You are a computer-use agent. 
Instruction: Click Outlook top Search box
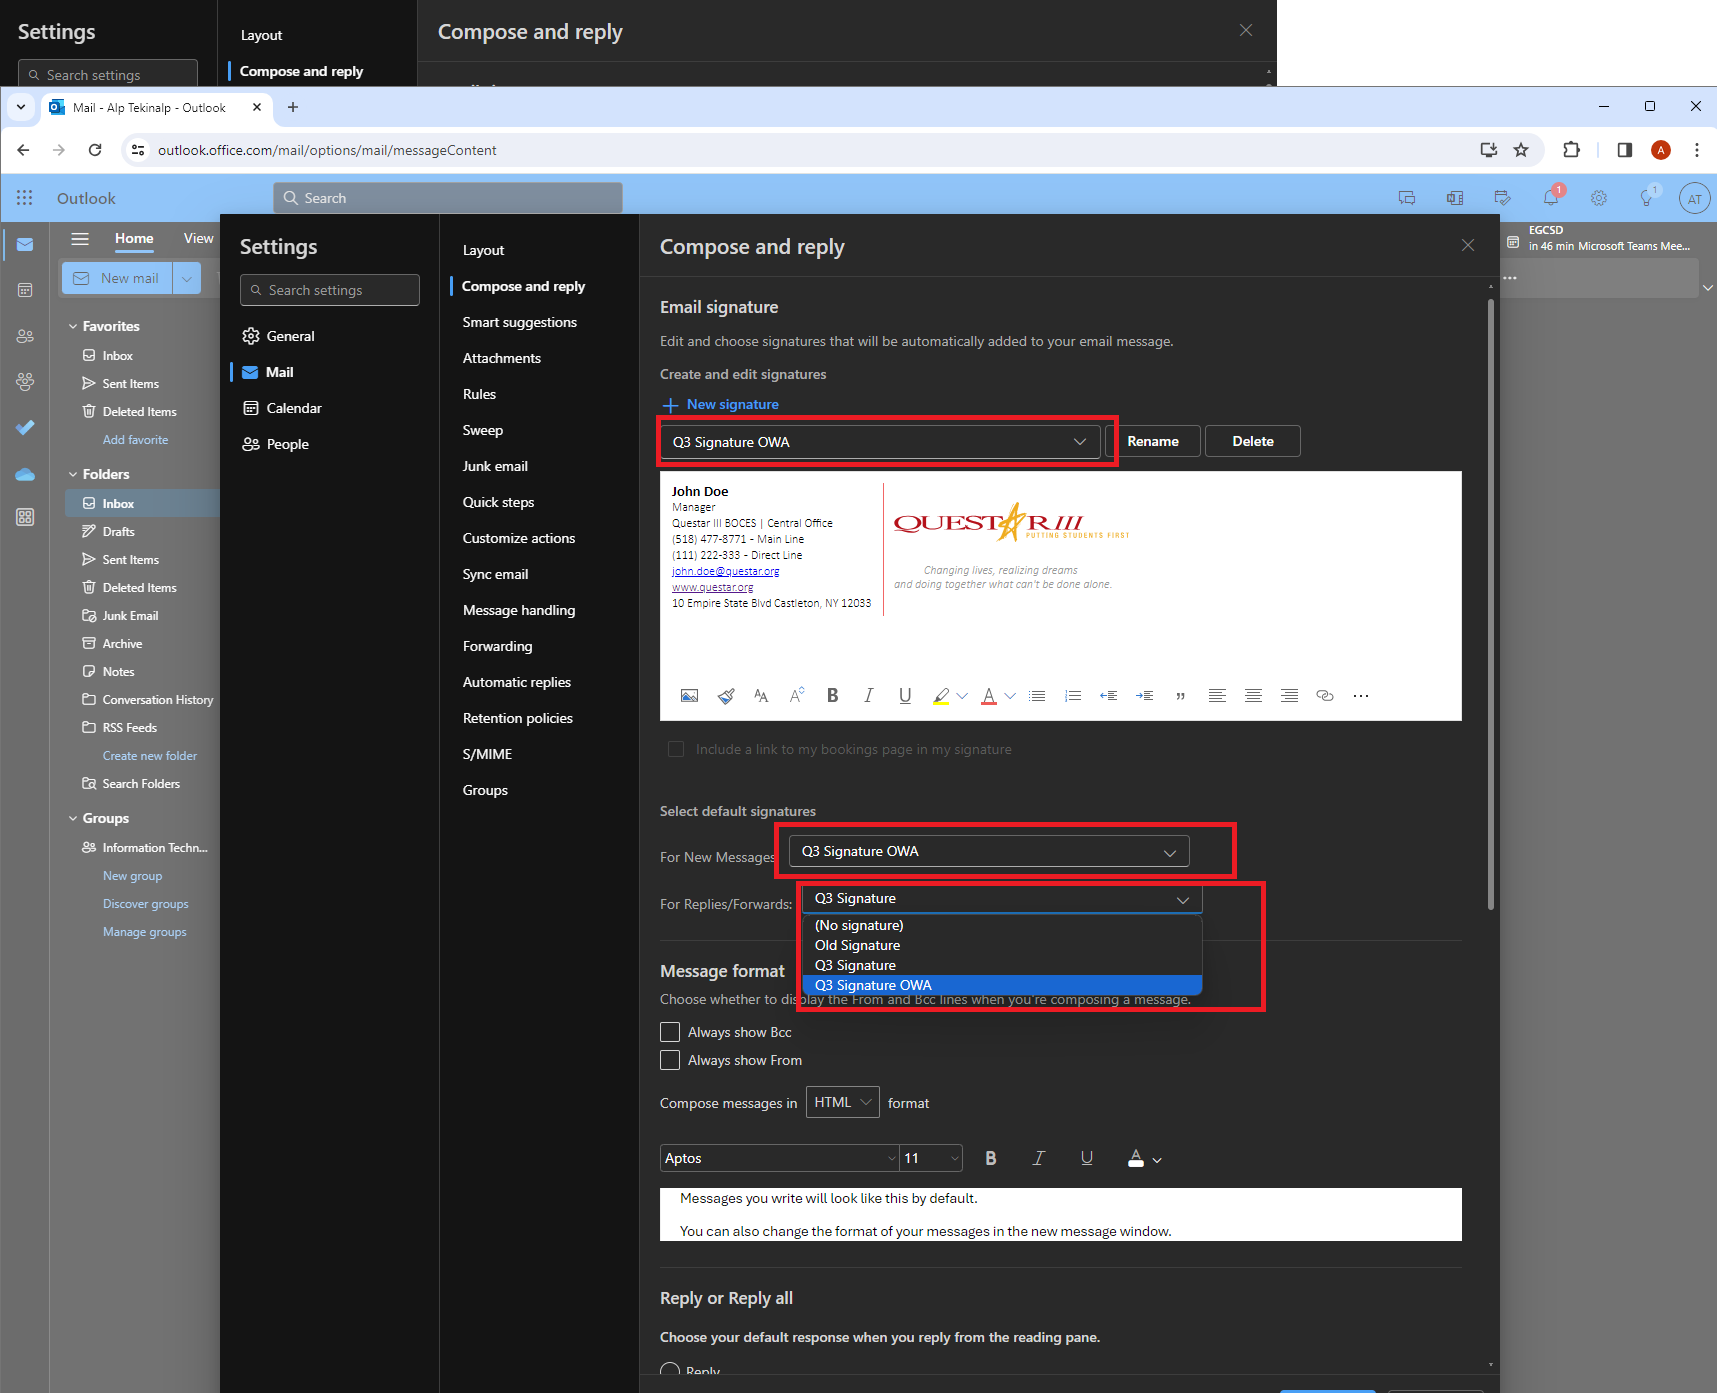[x=448, y=198]
